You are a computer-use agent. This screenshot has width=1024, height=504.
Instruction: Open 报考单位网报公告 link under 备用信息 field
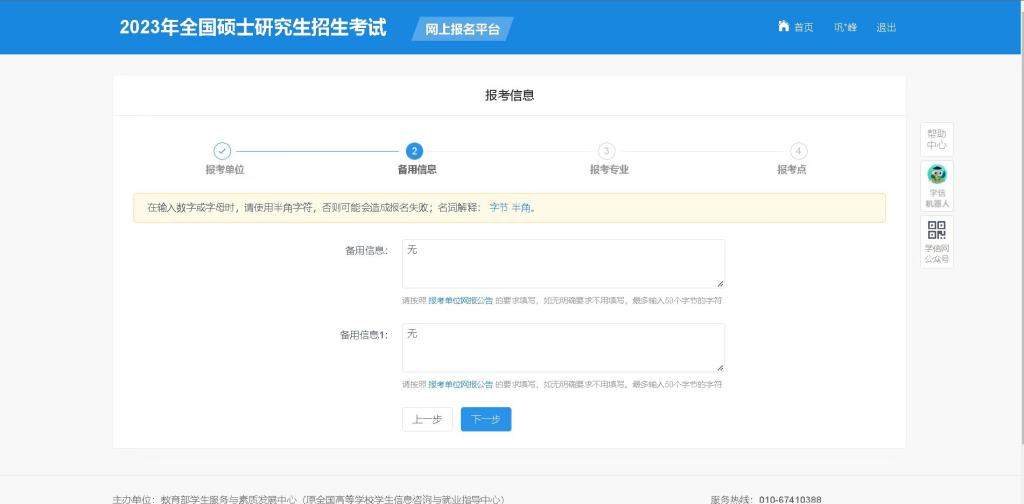point(460,300)
